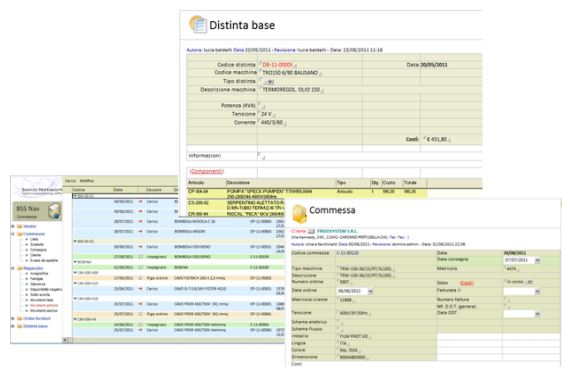Click the Corrente field showing 440/3/60
Screen dimensions: 565x368
[x=272, y=123]
